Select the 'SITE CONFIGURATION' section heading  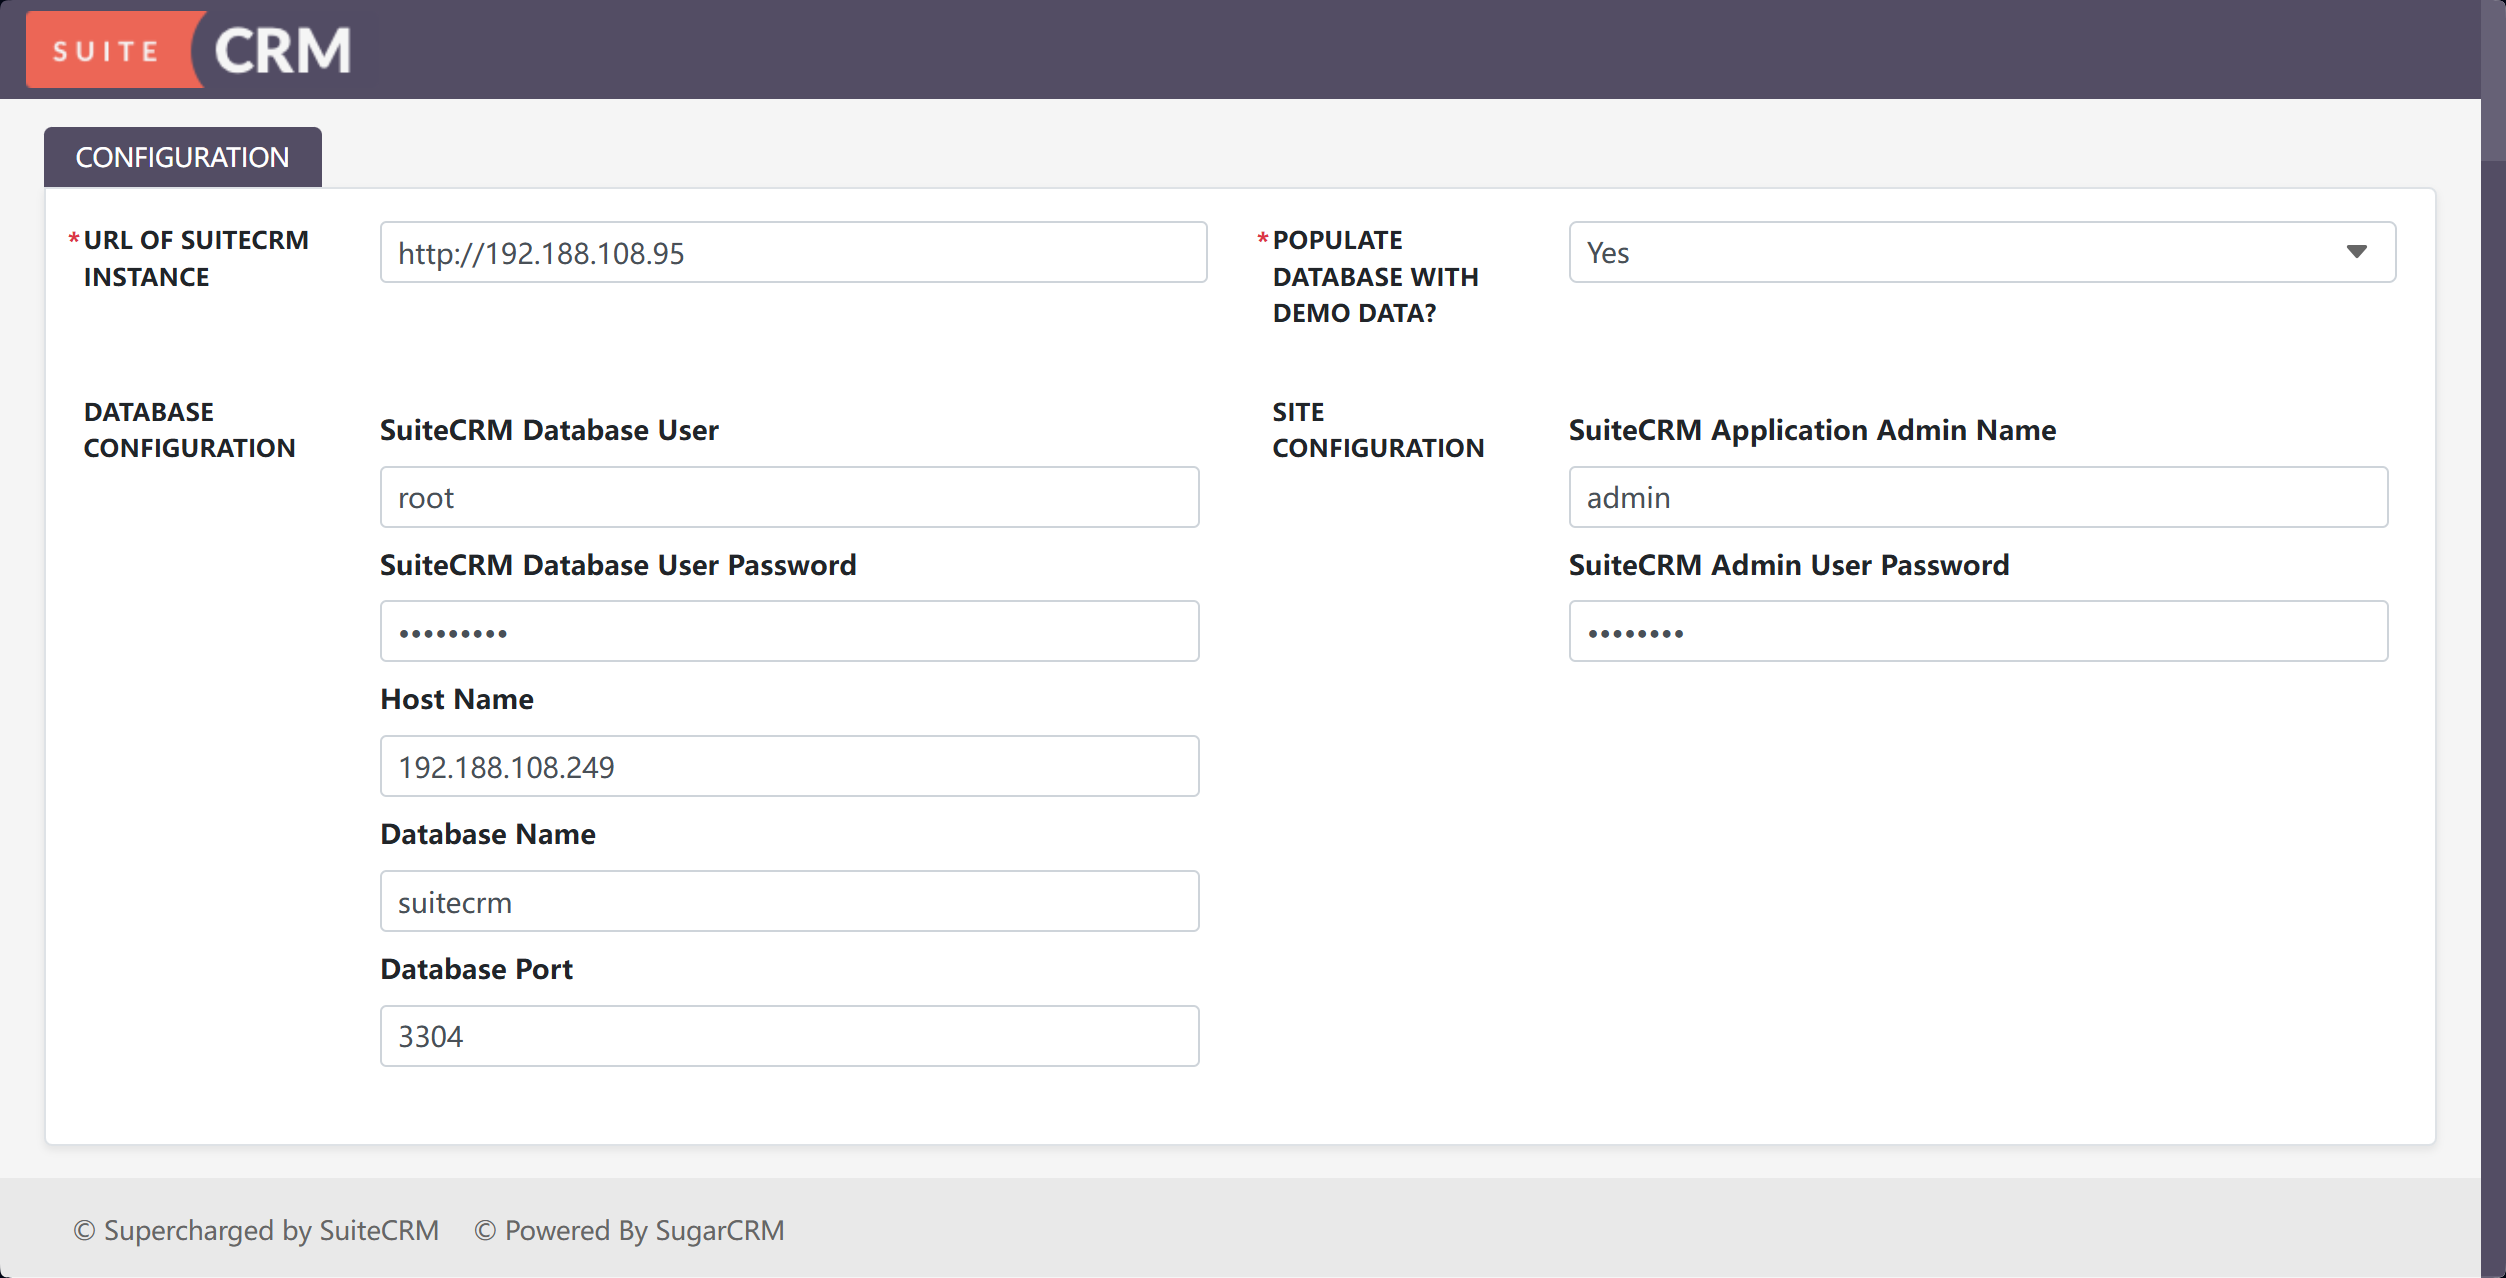tap(1378, 430)
